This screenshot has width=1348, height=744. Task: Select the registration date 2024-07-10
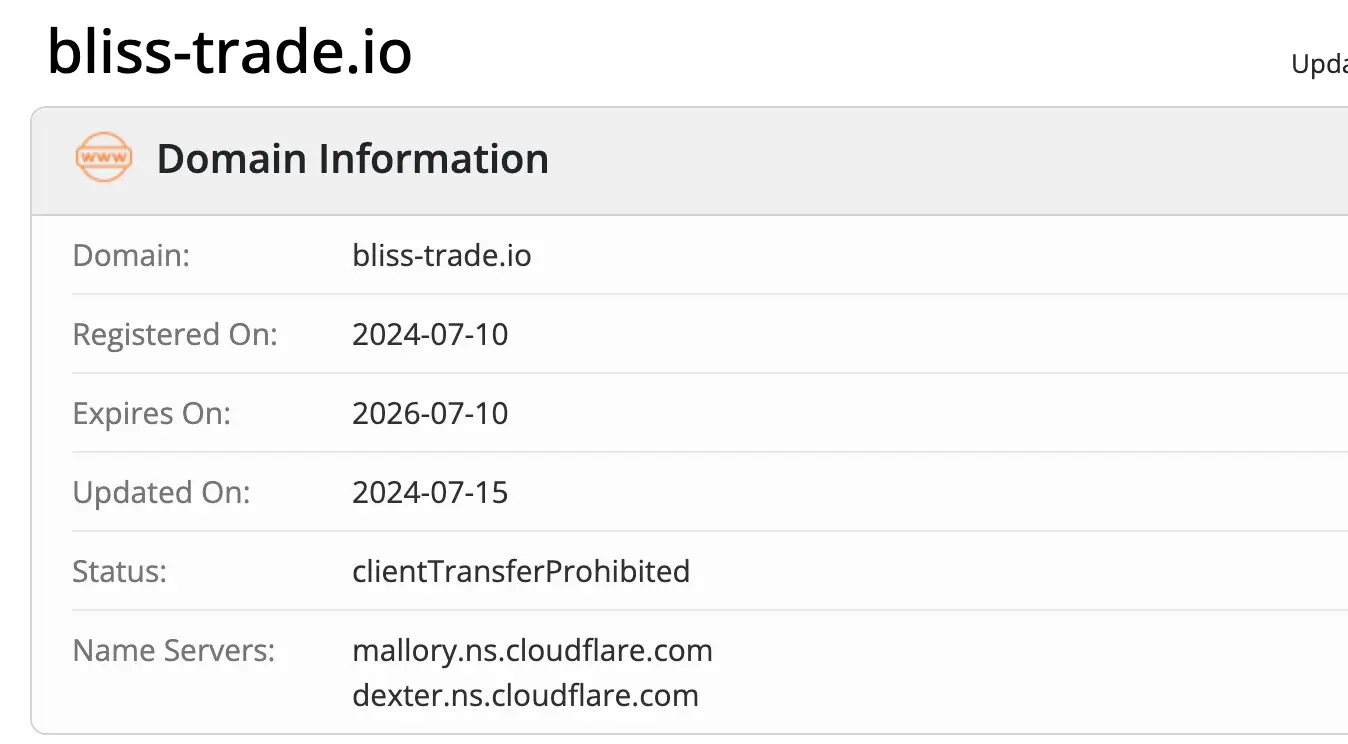(430, 334)
